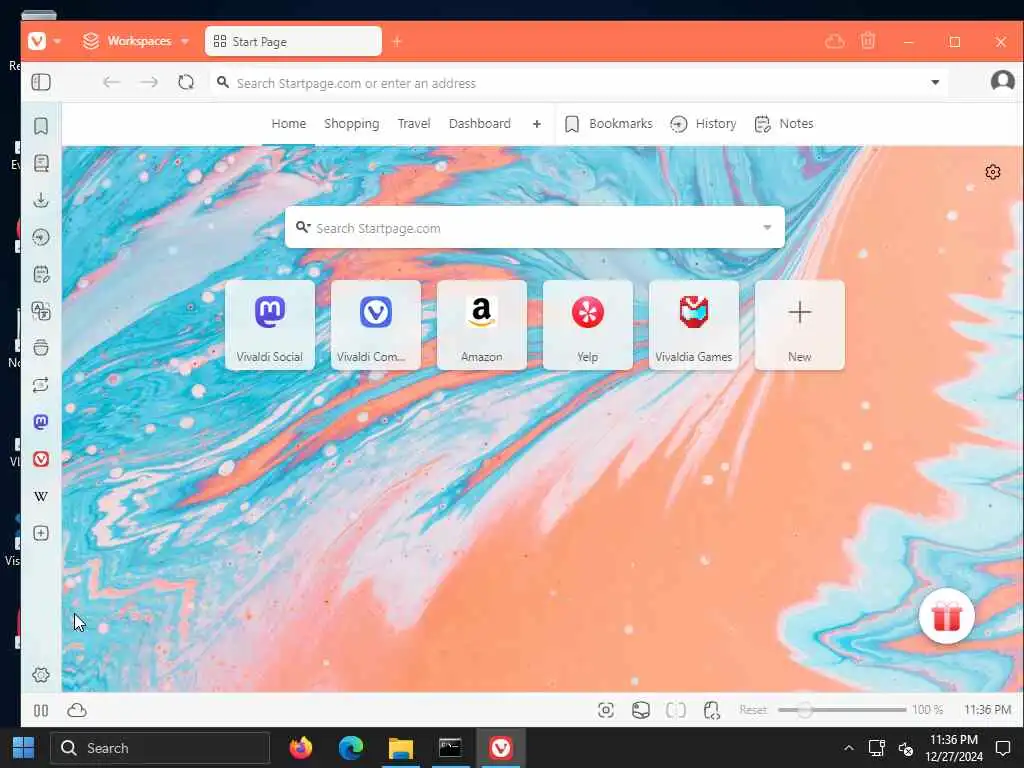Open the user profile icon
The width and height of the screenshot is (1024, 768).
click(1002, 82)
